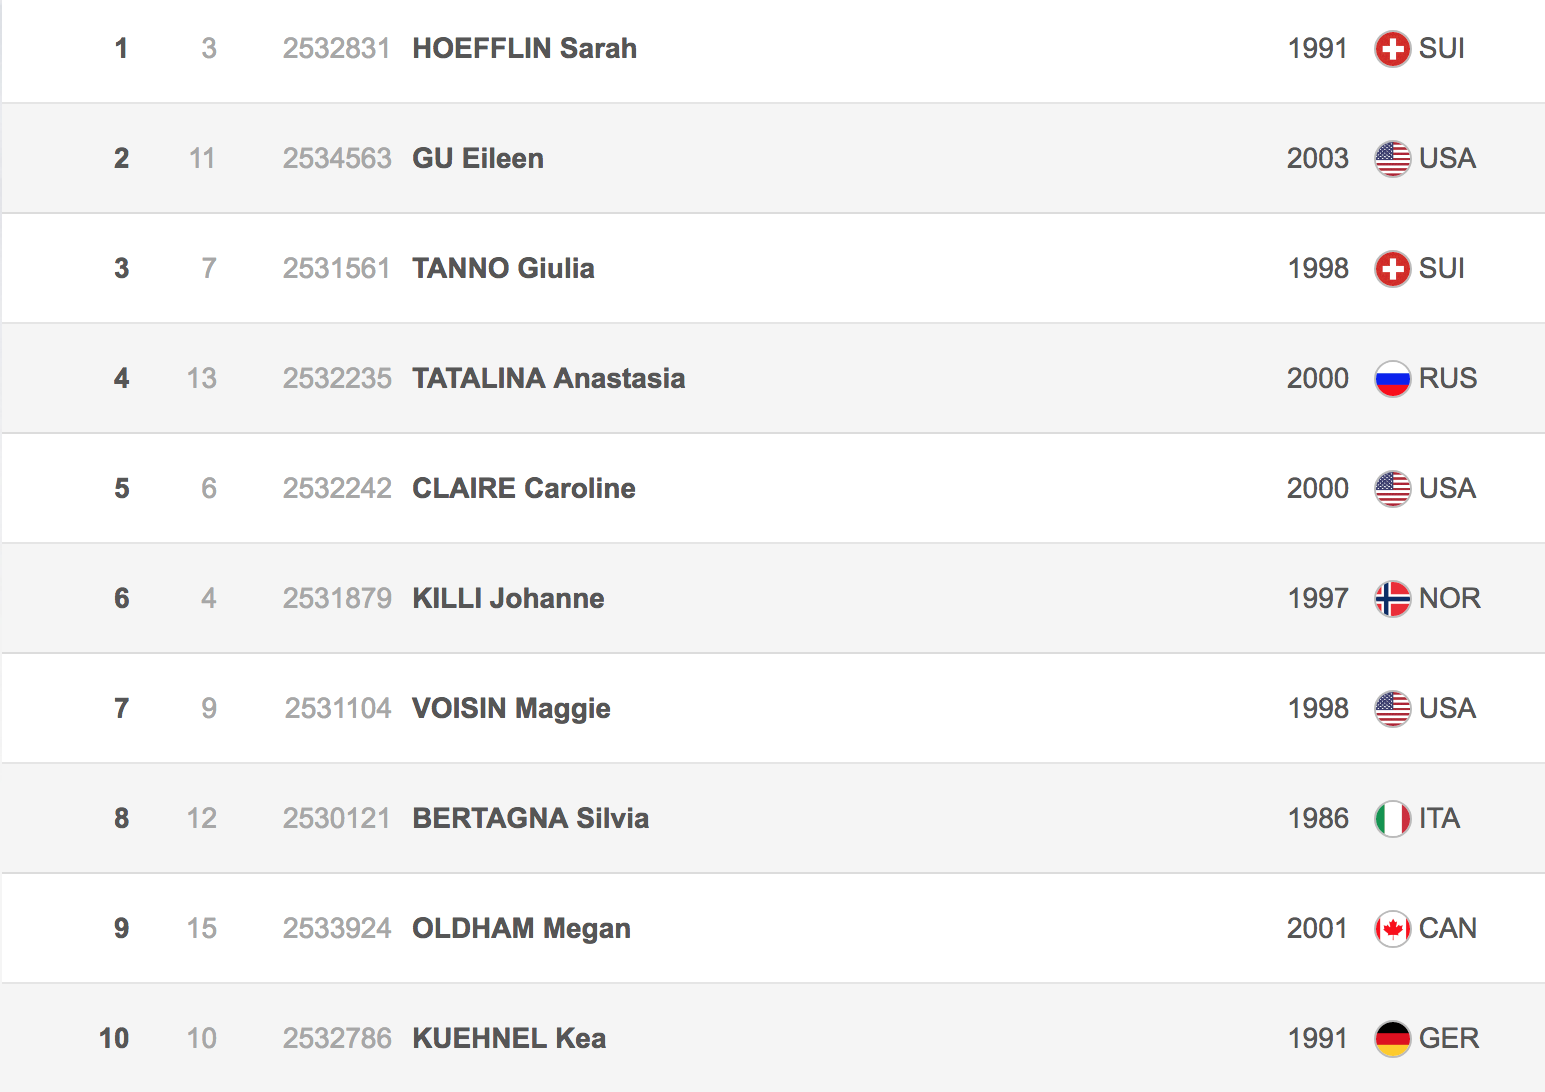This screenshot has height=1092, width=1545.
Task: Click the Swiss flag icon beside TANNO Giulia
Action: pos(1392,269)
